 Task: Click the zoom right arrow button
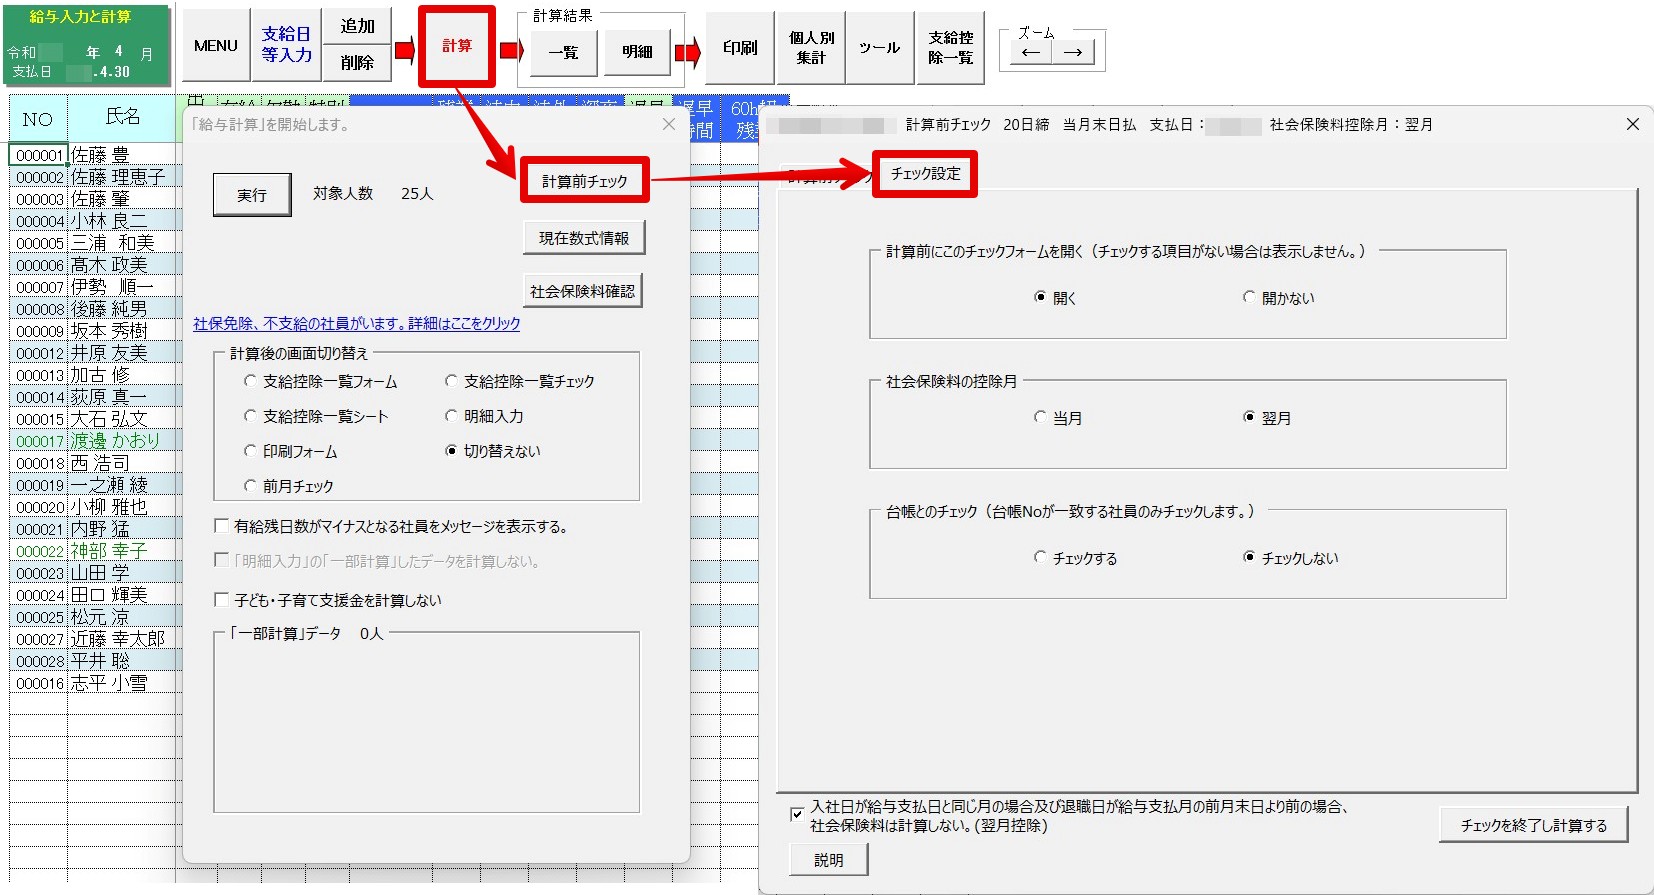click(x=1073, y=53)
